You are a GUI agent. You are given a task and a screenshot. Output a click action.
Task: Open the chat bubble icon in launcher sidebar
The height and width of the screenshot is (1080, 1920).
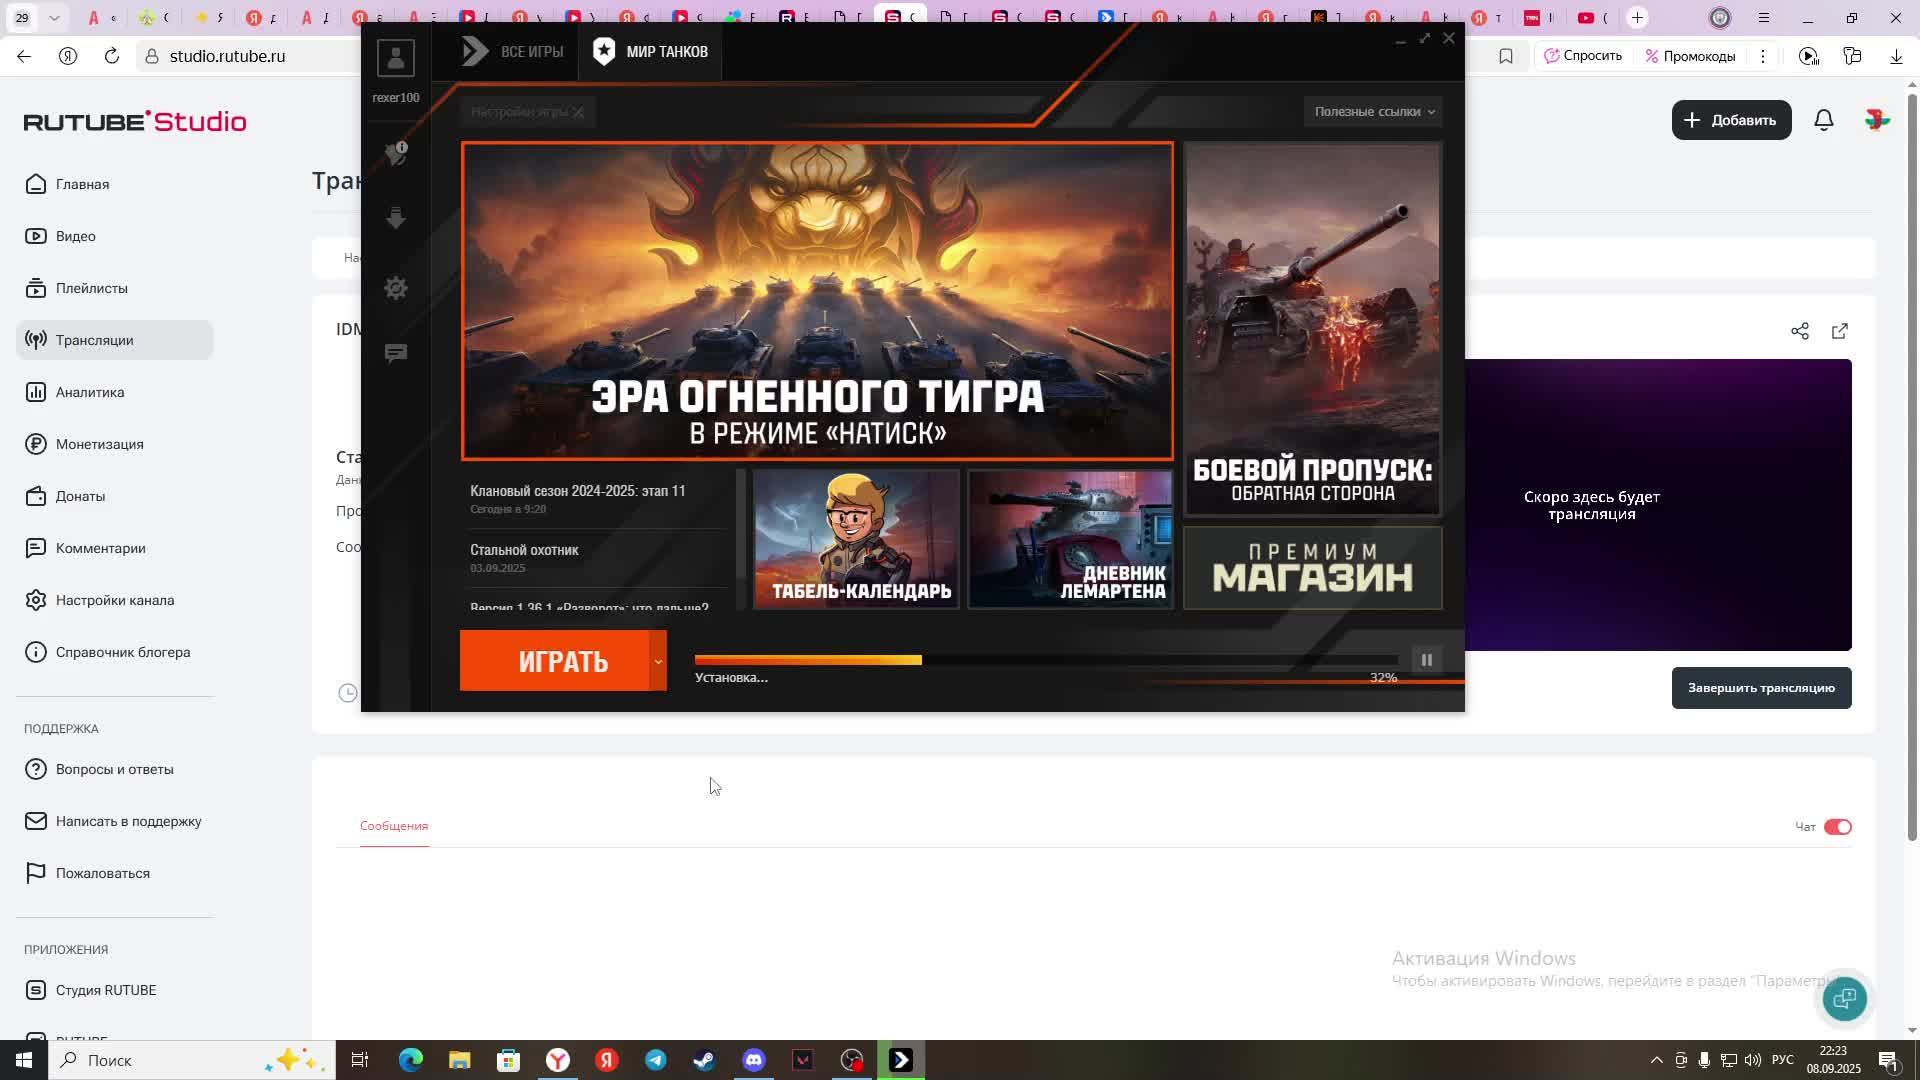click(x=396, y=353)
